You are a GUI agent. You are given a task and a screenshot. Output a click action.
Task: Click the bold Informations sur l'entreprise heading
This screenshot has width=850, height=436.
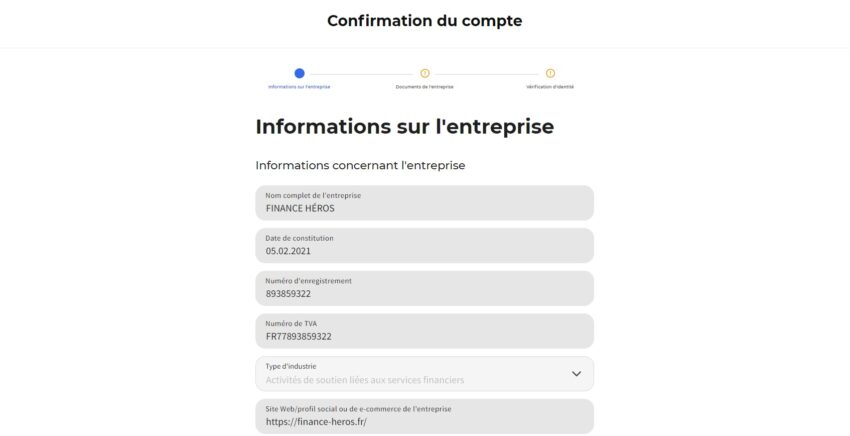click(404, 127)
